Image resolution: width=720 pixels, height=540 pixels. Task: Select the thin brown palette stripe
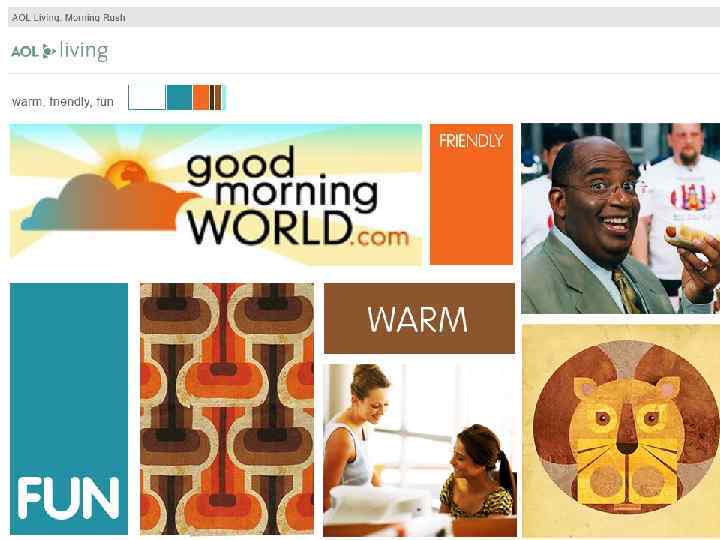click(x=218, y=97)
